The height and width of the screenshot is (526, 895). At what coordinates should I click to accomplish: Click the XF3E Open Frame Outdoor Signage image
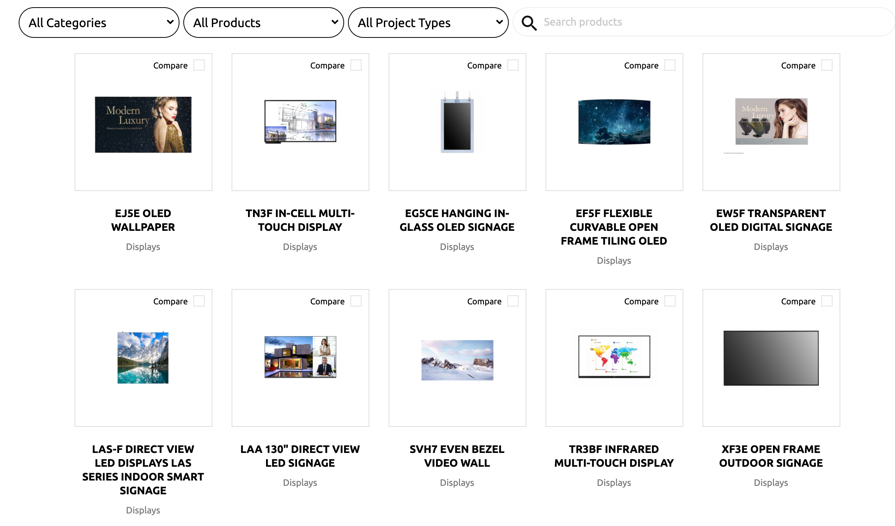coord(771,358)
